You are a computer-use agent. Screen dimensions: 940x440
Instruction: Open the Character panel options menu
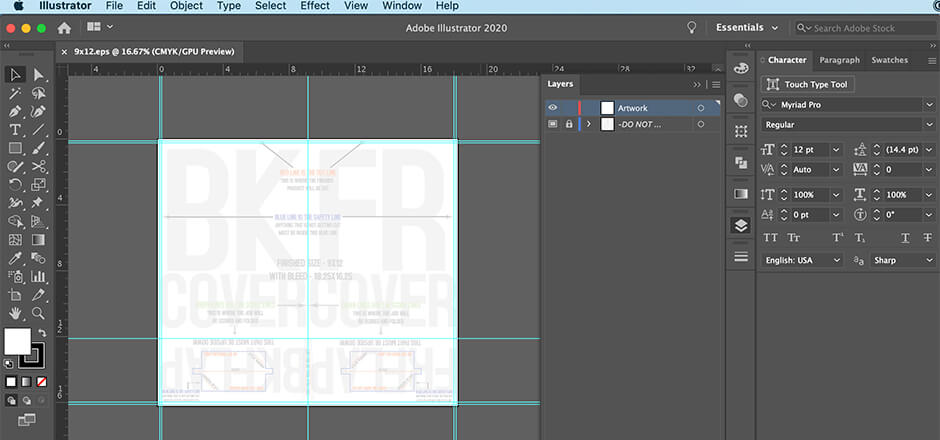pyautogui.click(x=932, y=61)
